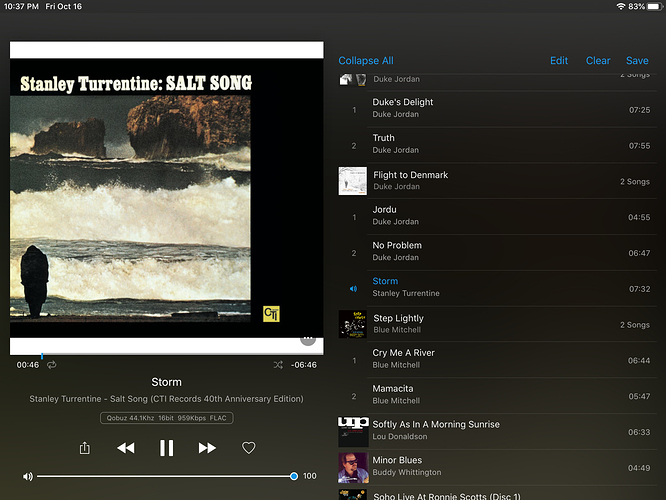Favorite the track with heart icon
The width and height of the screenshot is (666, 500).
click(248, 448)
